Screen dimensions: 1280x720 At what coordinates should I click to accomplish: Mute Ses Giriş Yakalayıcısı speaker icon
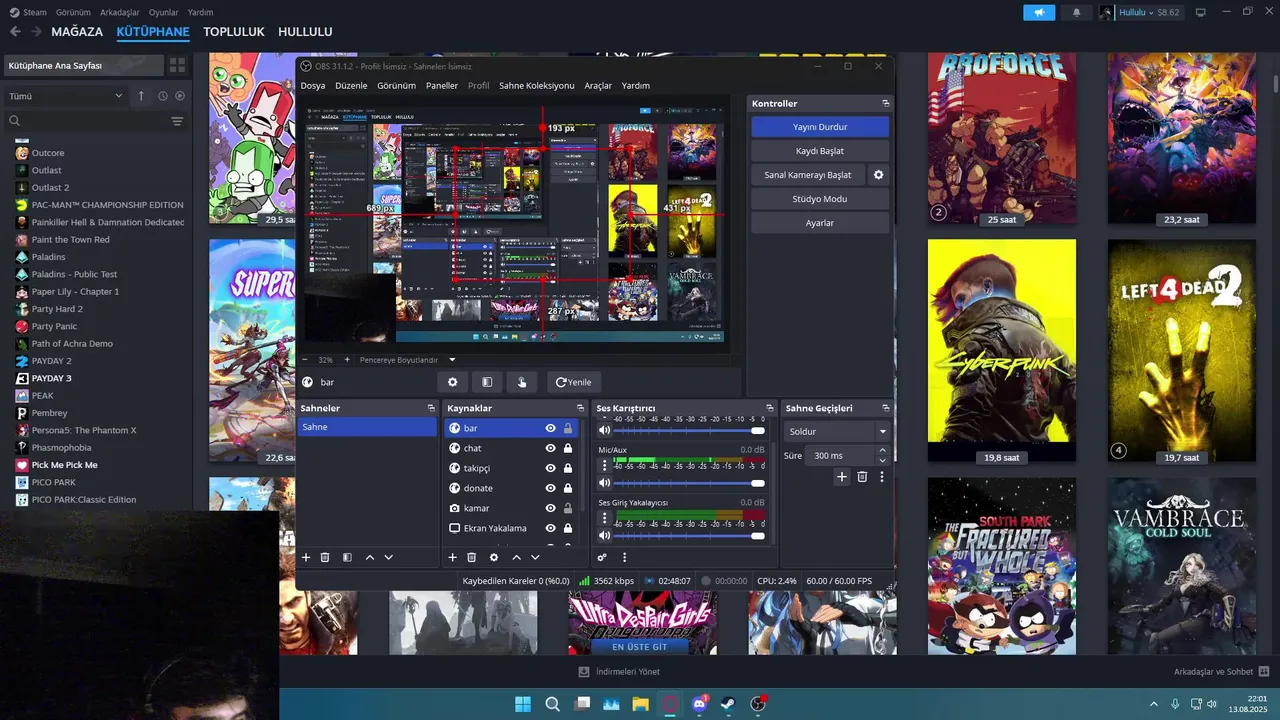(604, 536)
